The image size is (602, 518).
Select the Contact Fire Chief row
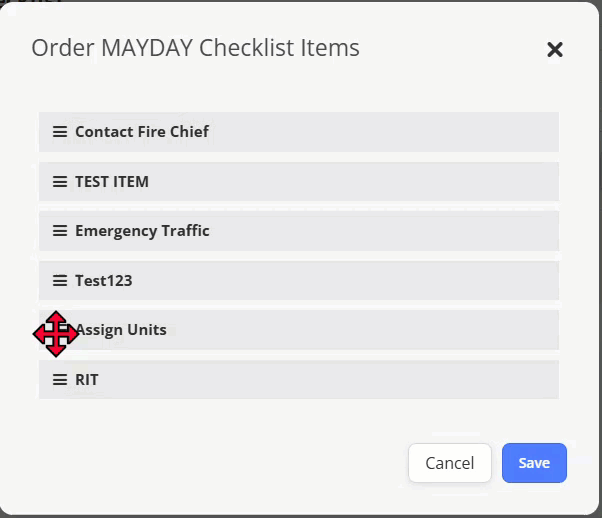299,132
